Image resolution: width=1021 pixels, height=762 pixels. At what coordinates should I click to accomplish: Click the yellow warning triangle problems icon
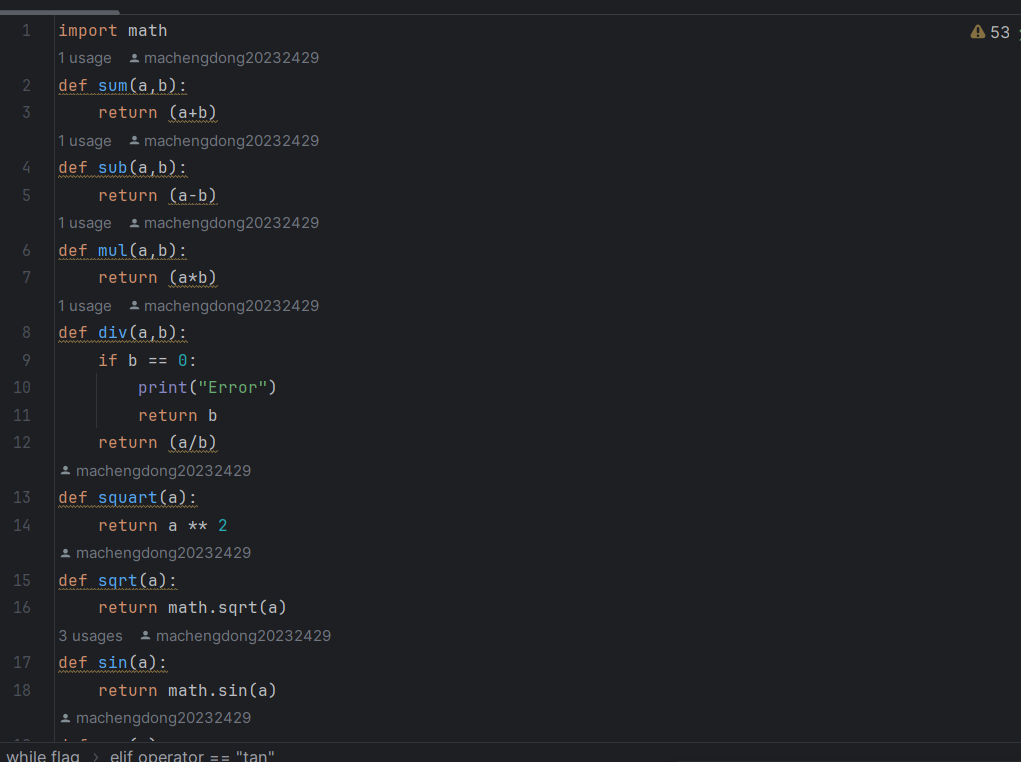click(978, 32)
